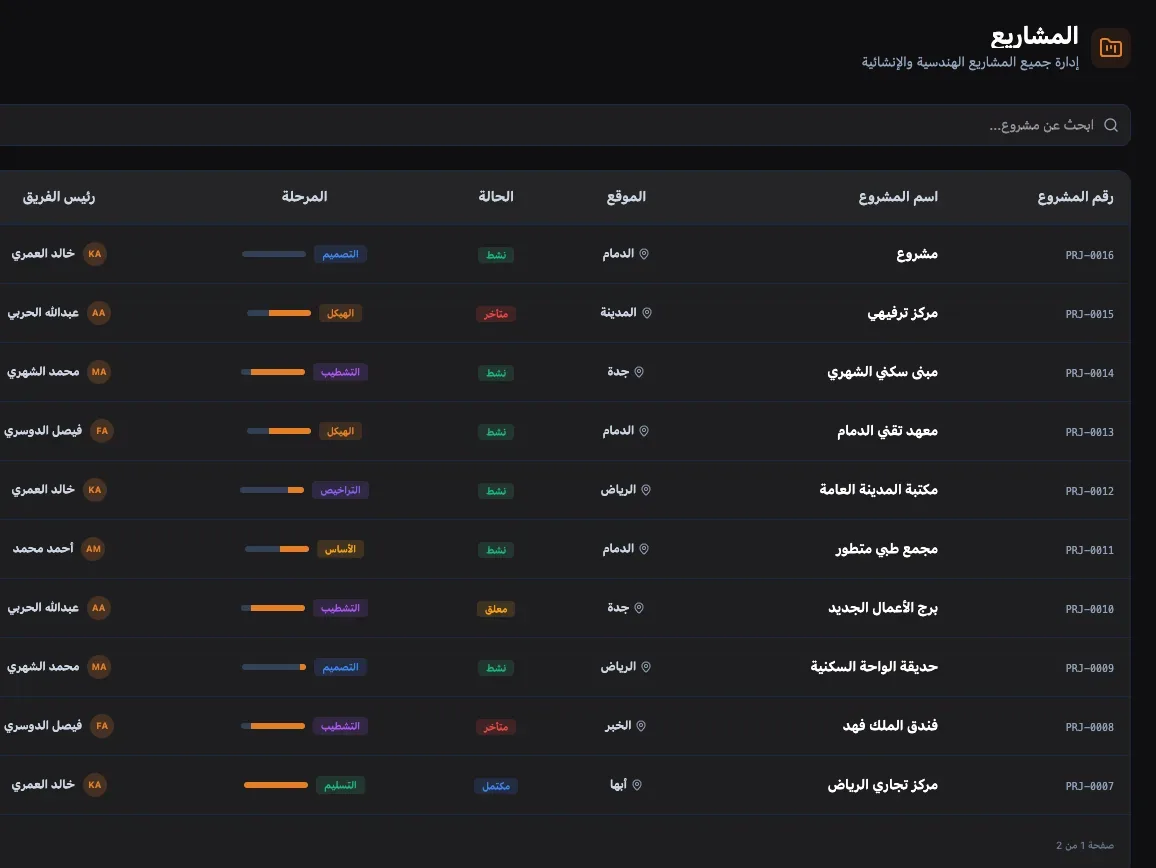This screenshot has width=1156, height=868.
Task: Click التصميم phase tag in PRJ-0016 row
Action: (x=340, y=254)
